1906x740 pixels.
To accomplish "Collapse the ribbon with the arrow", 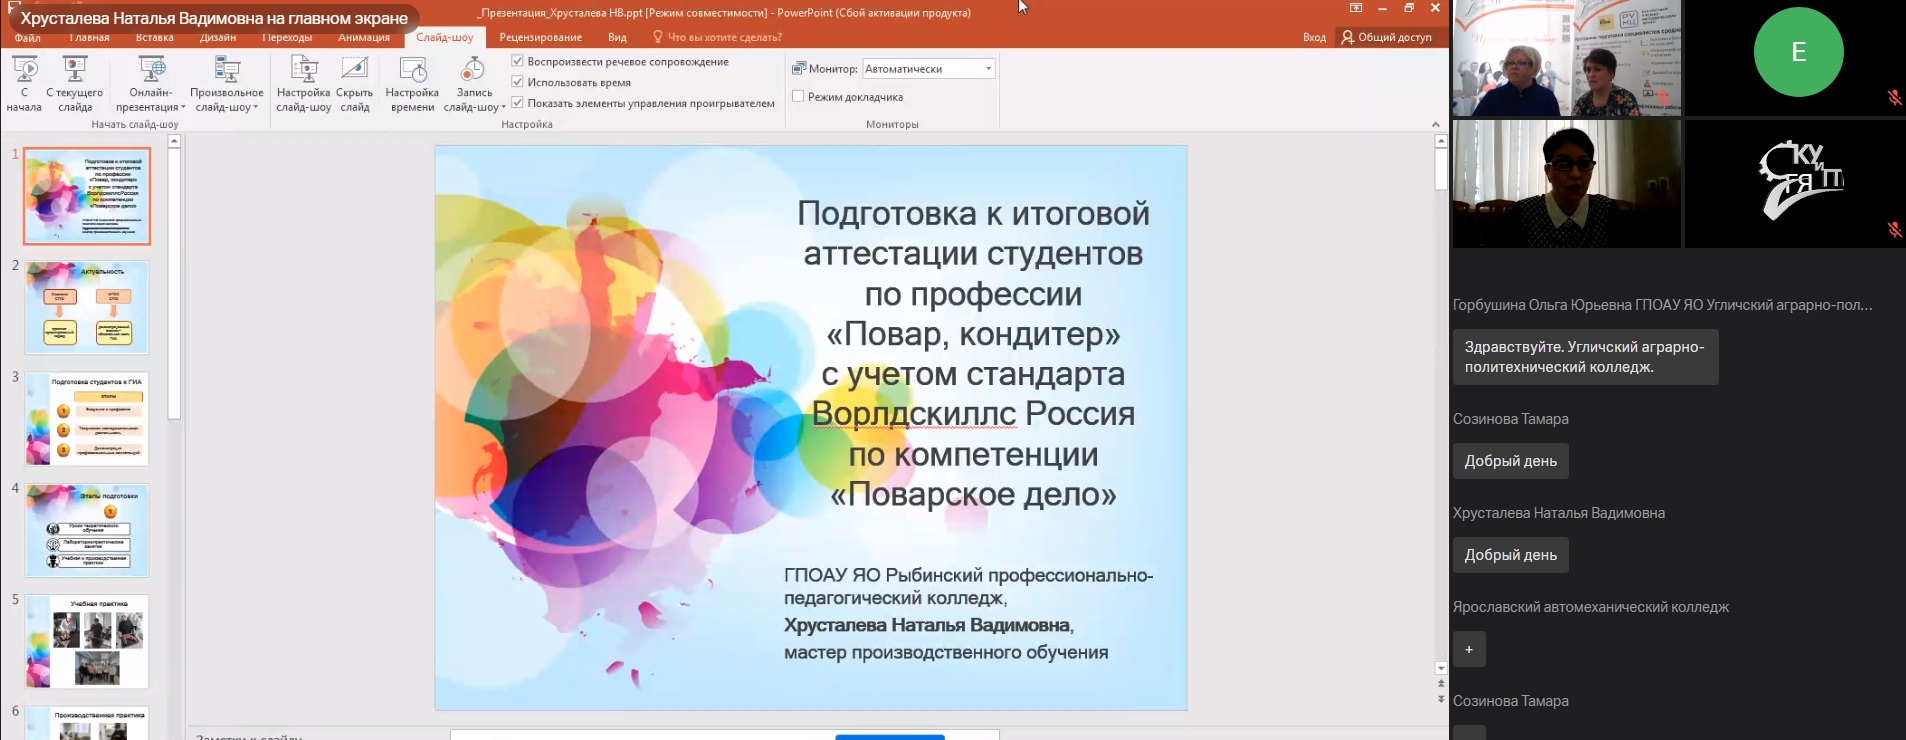I will (1436, 124).
